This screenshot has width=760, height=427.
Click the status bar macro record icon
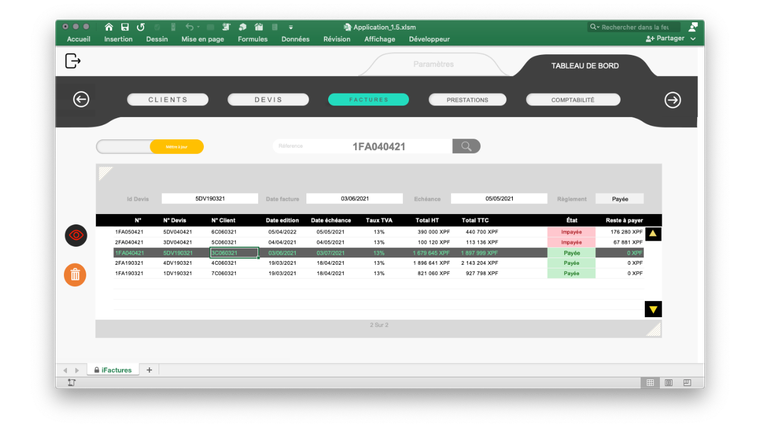(x=72, y=382)
